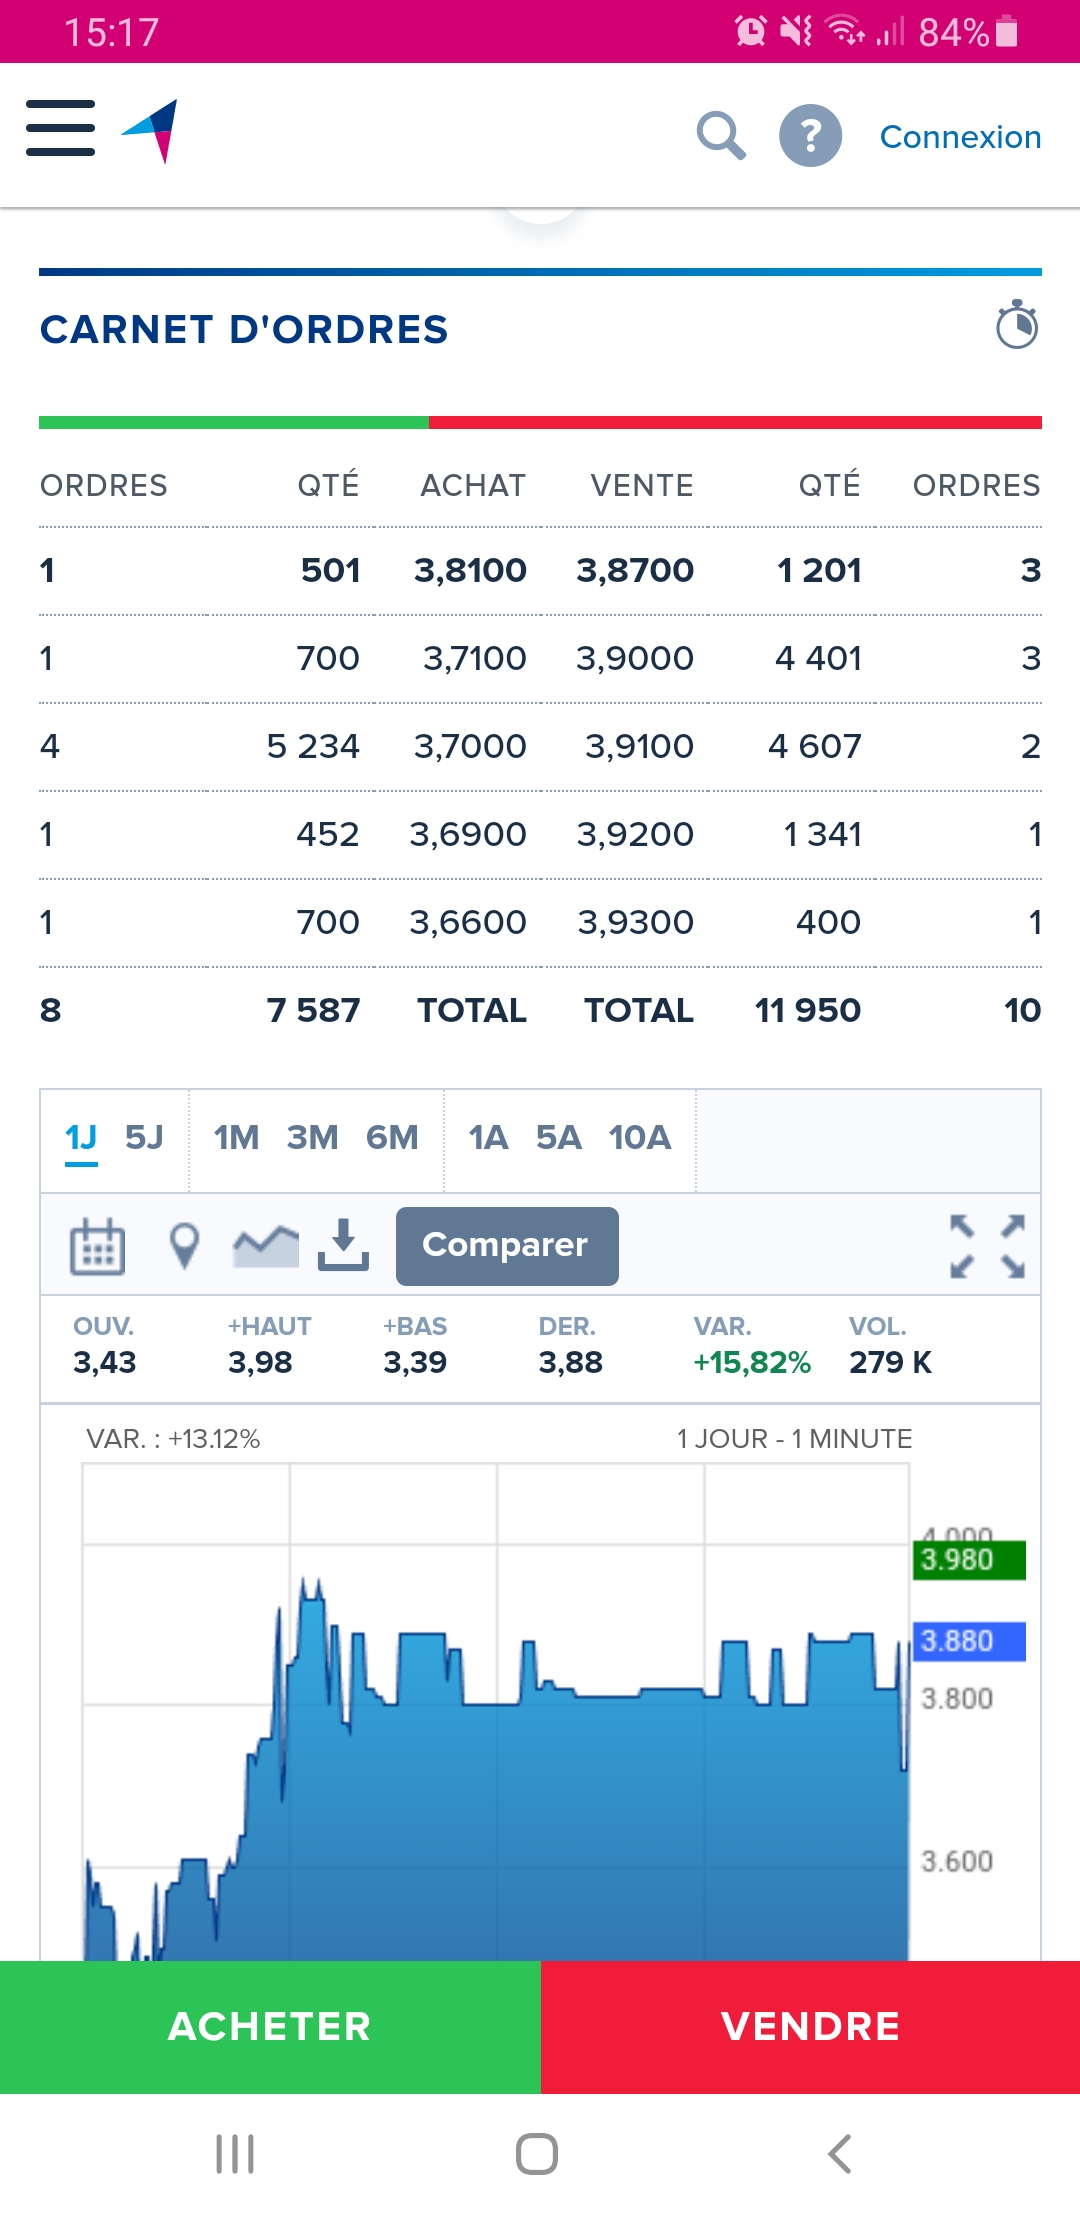Open the help question mark icon

pyautogui.click(x=810, y=136)
